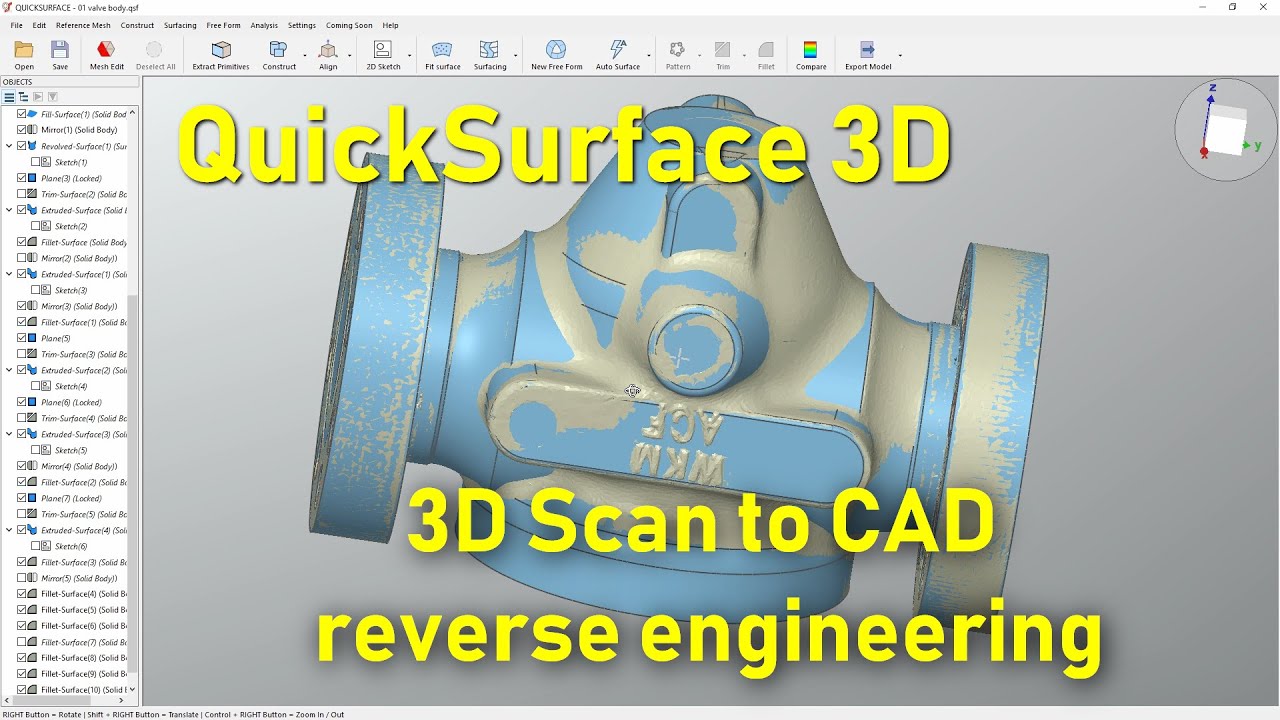
Task: Click the status bar text "RIGHT Button = Rotate"
Action: point(41,714)
